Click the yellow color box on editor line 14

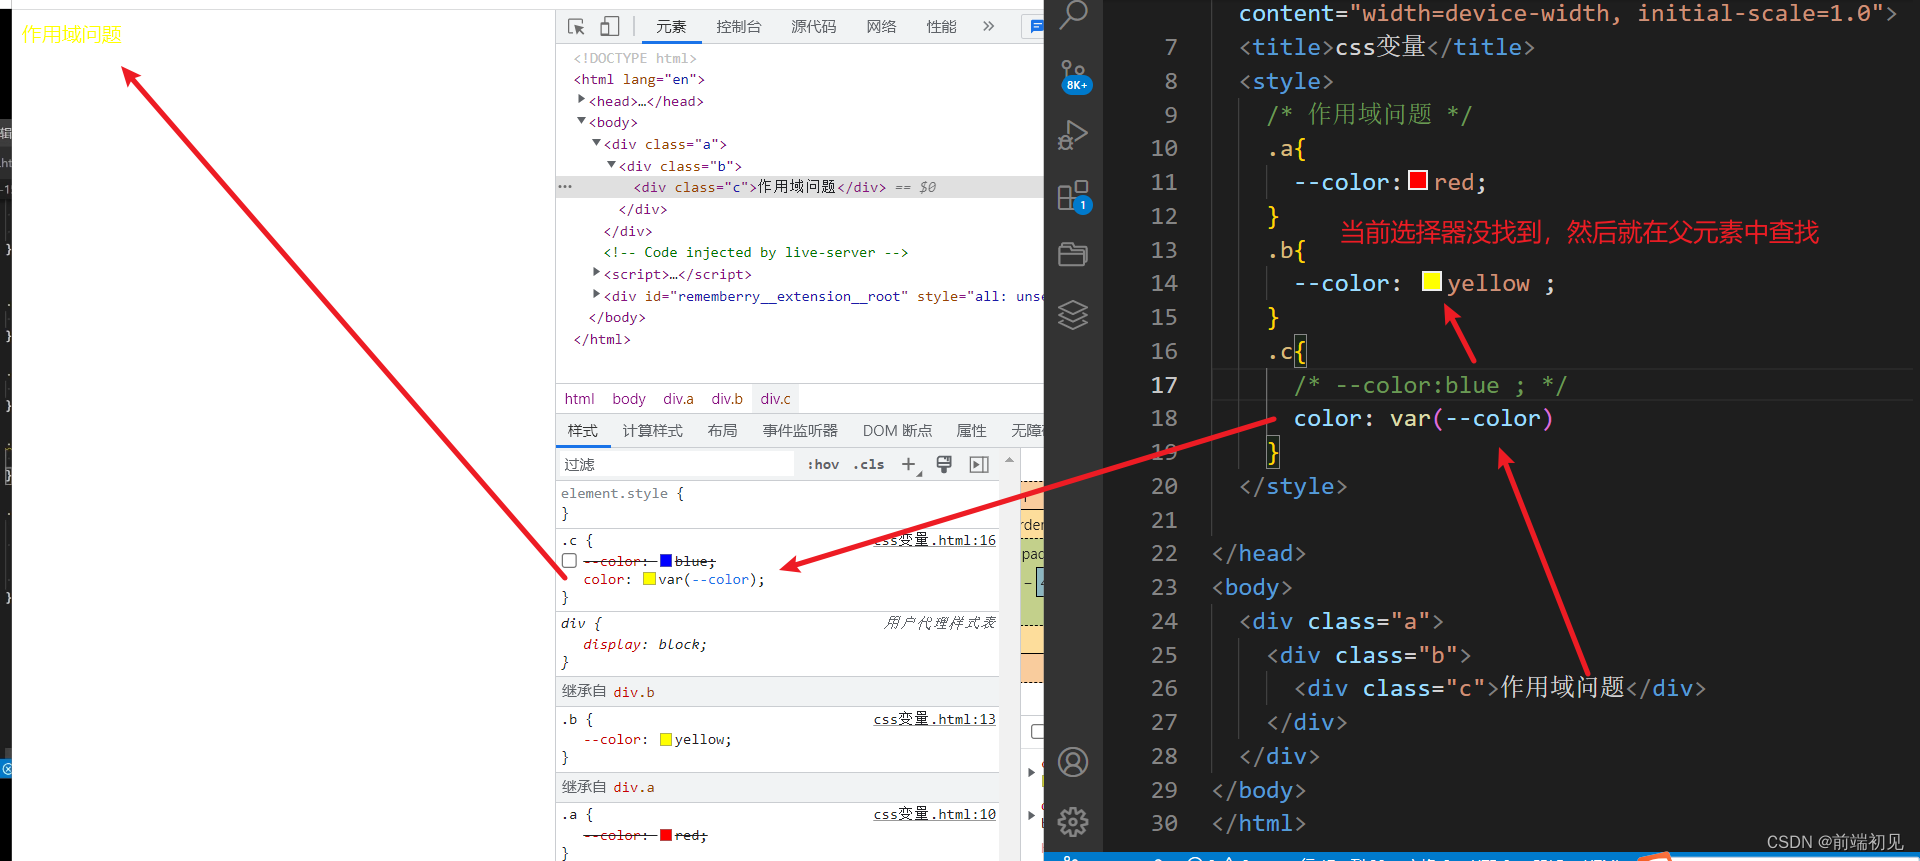1432,282
